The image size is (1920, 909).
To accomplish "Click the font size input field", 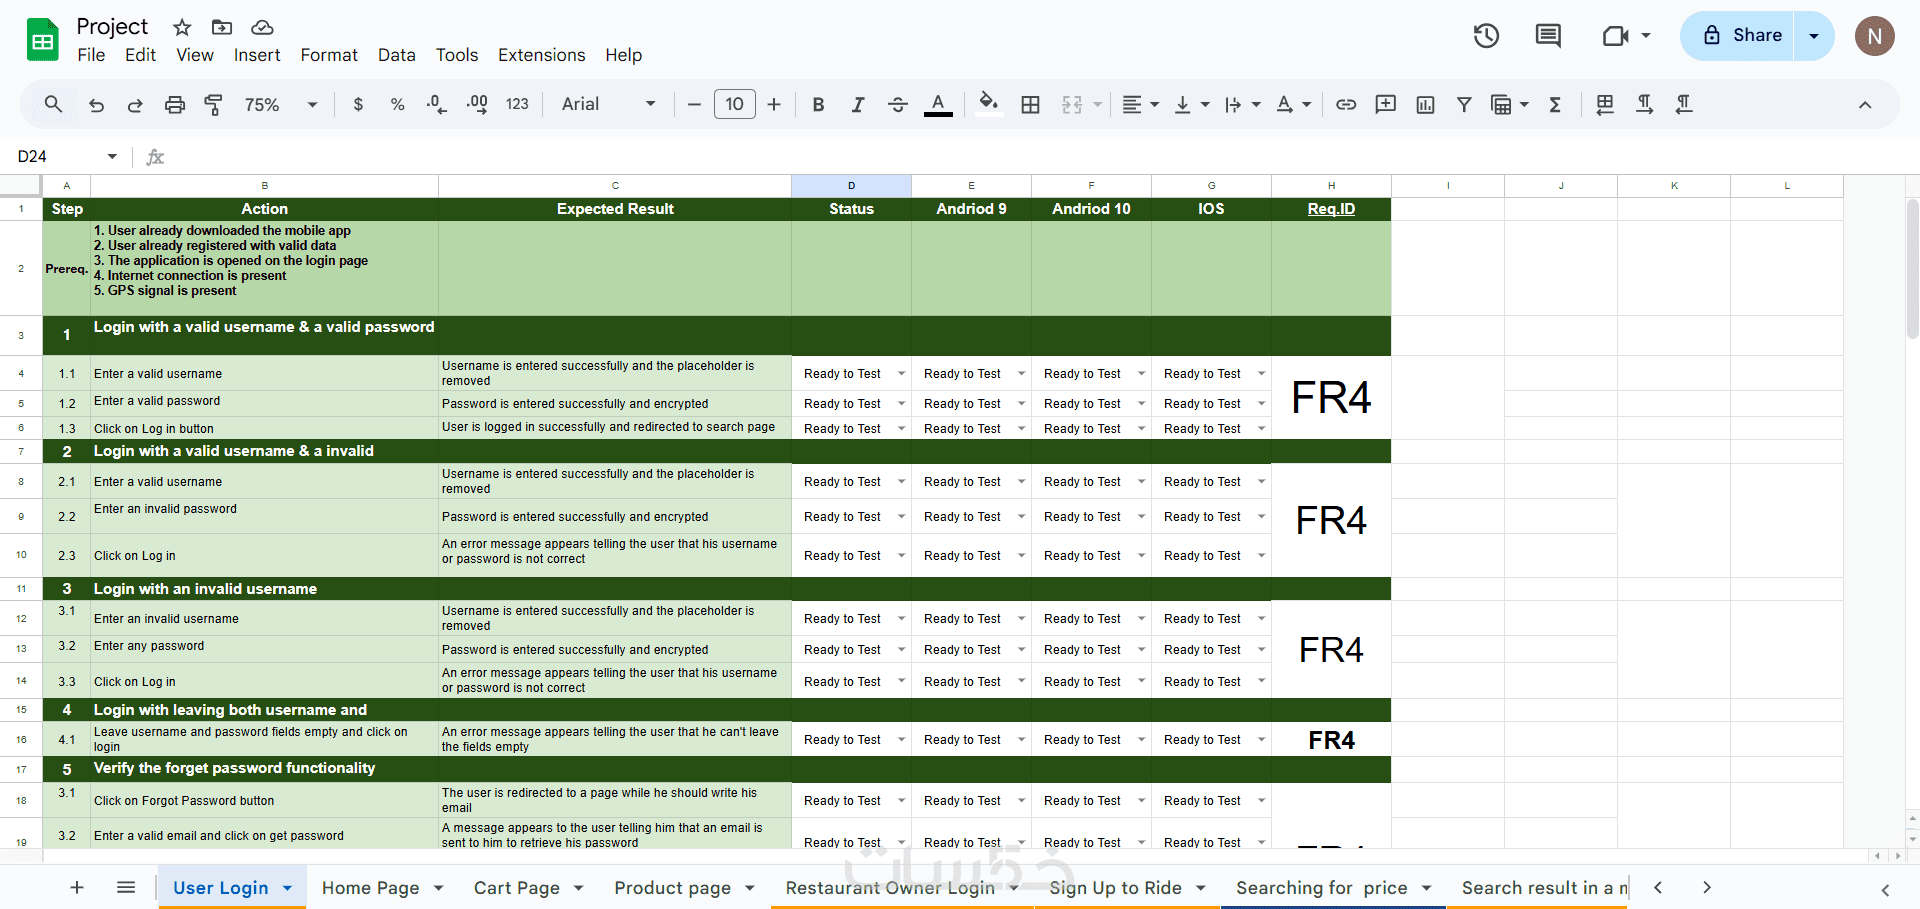I will [x=735, y=105].
